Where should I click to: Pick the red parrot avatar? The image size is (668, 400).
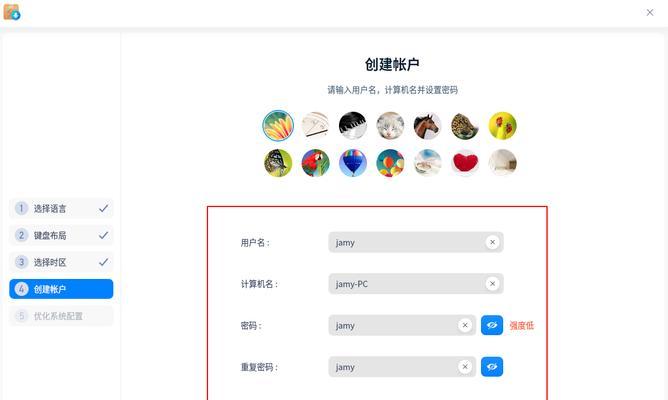point(316,163)
